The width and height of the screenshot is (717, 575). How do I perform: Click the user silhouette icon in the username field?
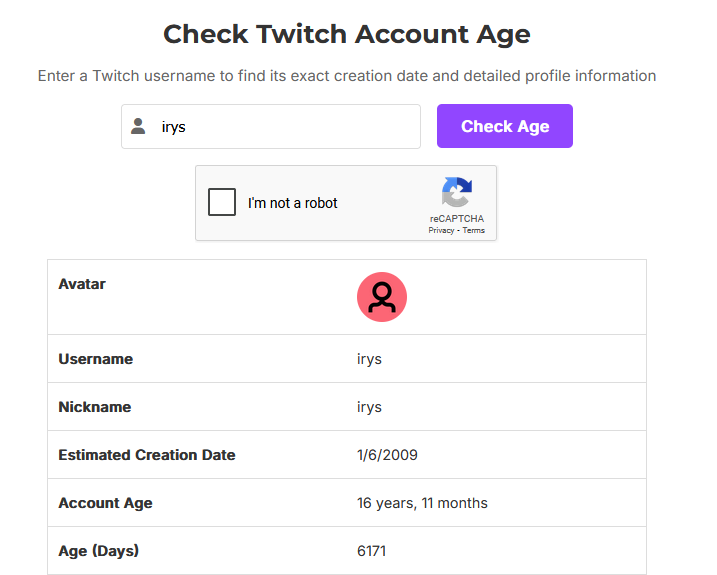click(x=139, y=127)
